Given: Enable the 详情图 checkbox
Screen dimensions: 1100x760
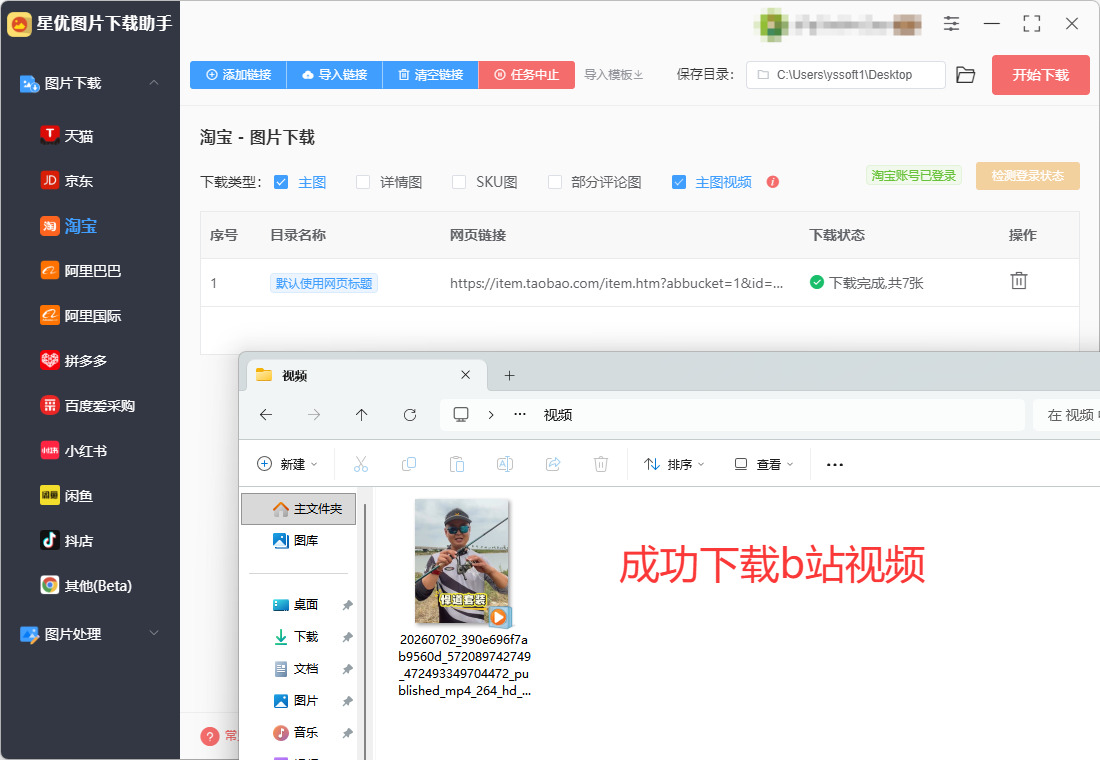Looking at the screenshot, I should [363, 182].
